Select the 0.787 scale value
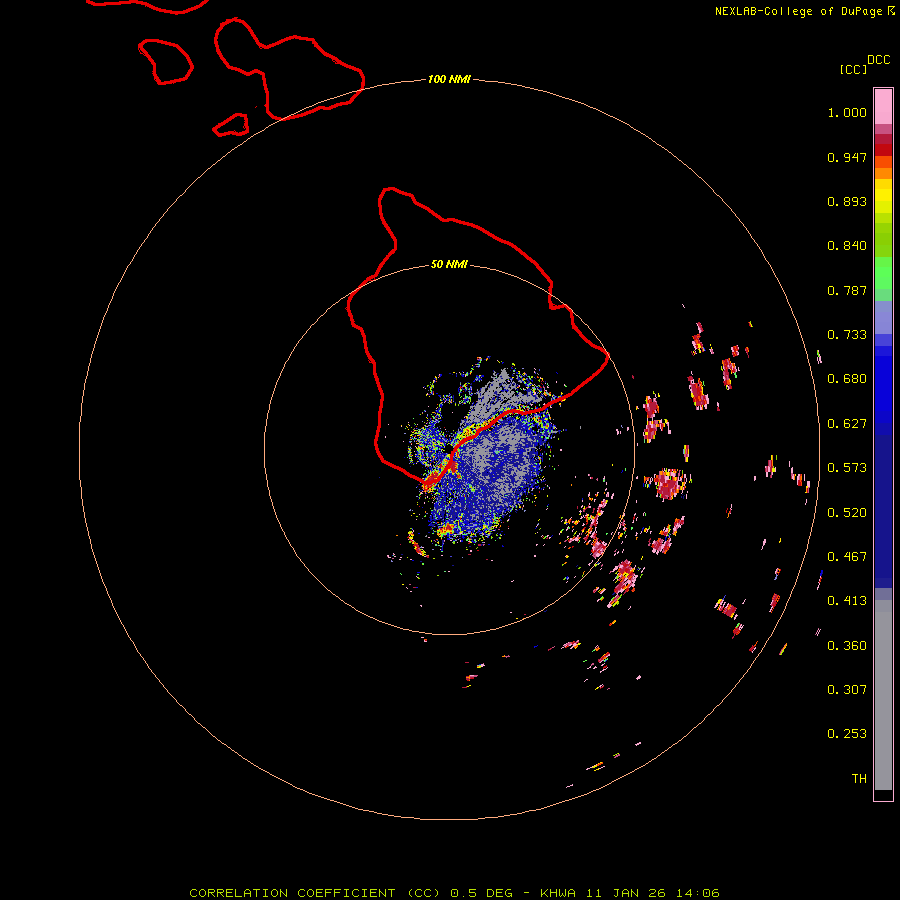 pos(847,290)
